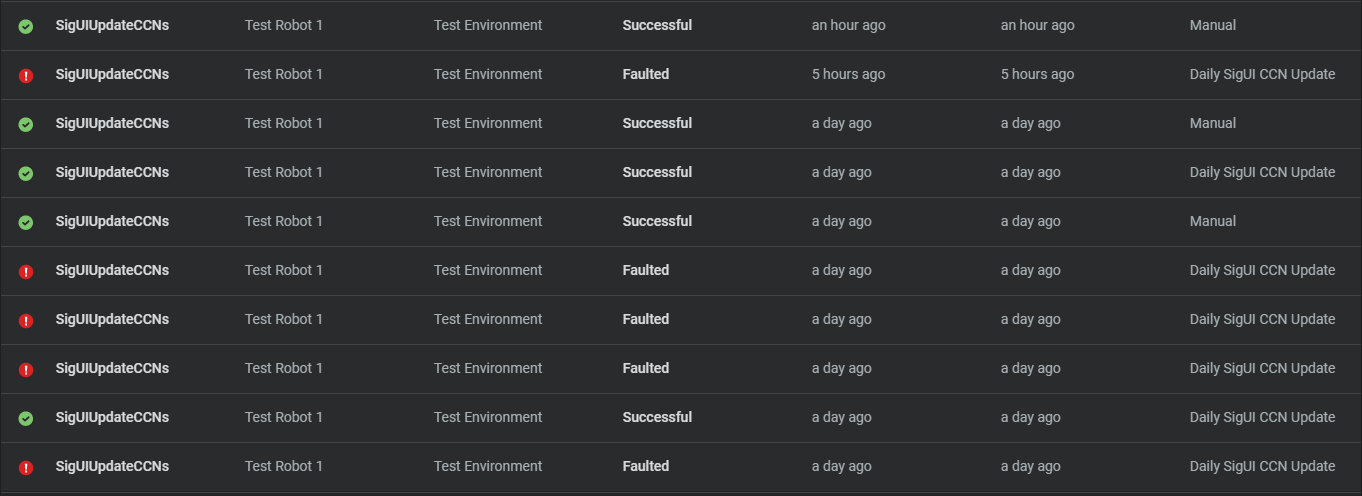This screenshot has width=1362, height=496.
Task: Click the green check icon in the third row
Action: [26, 124]
